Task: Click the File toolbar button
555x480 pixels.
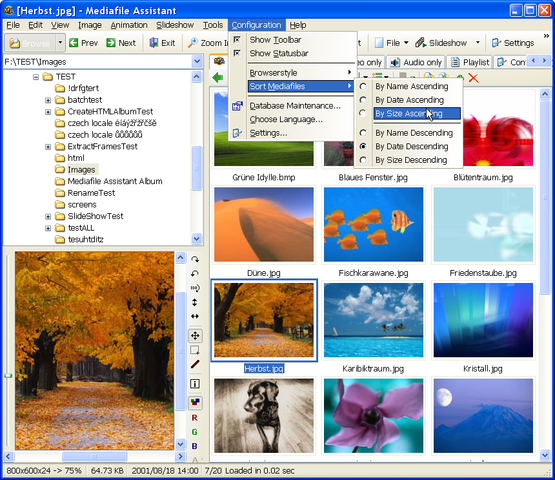Action: tap(388, 43)
